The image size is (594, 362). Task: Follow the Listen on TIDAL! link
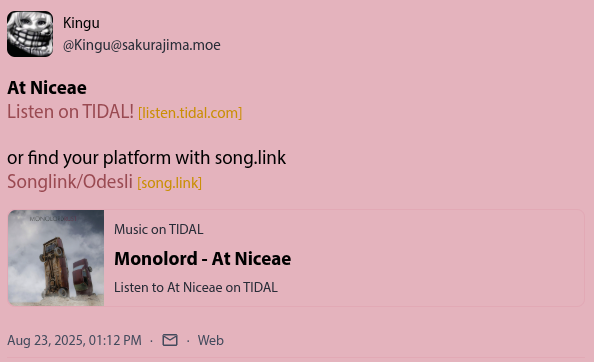coord(70,112)
